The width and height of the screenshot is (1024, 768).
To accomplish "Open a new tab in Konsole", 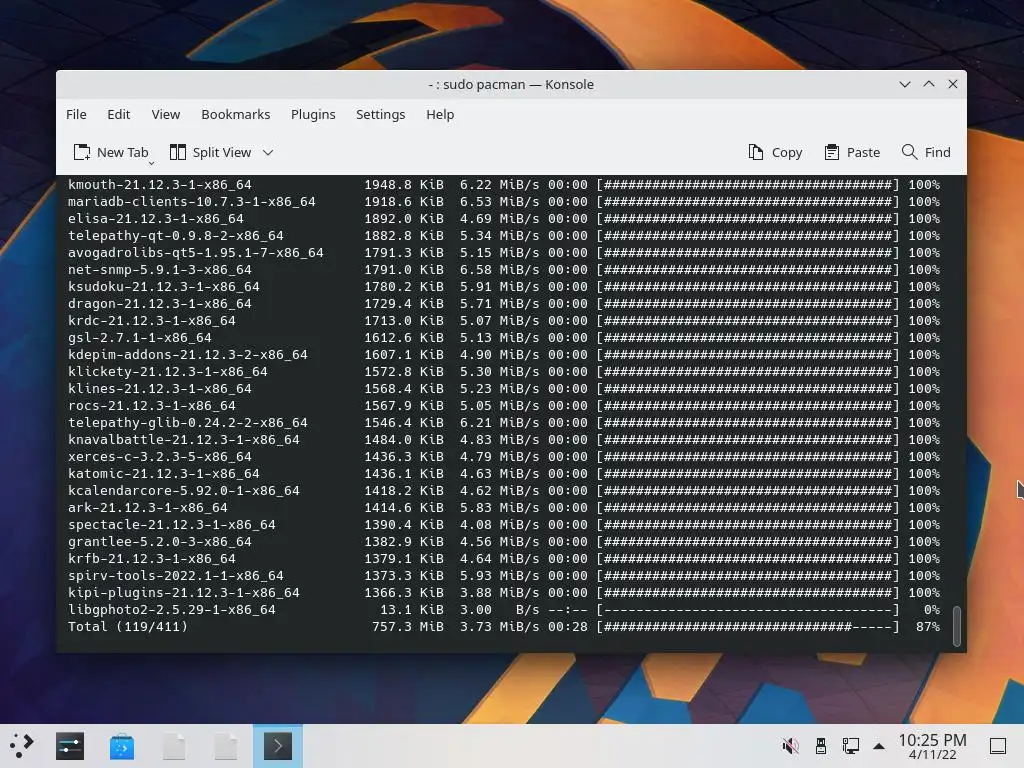I will [x=111, y=152].
